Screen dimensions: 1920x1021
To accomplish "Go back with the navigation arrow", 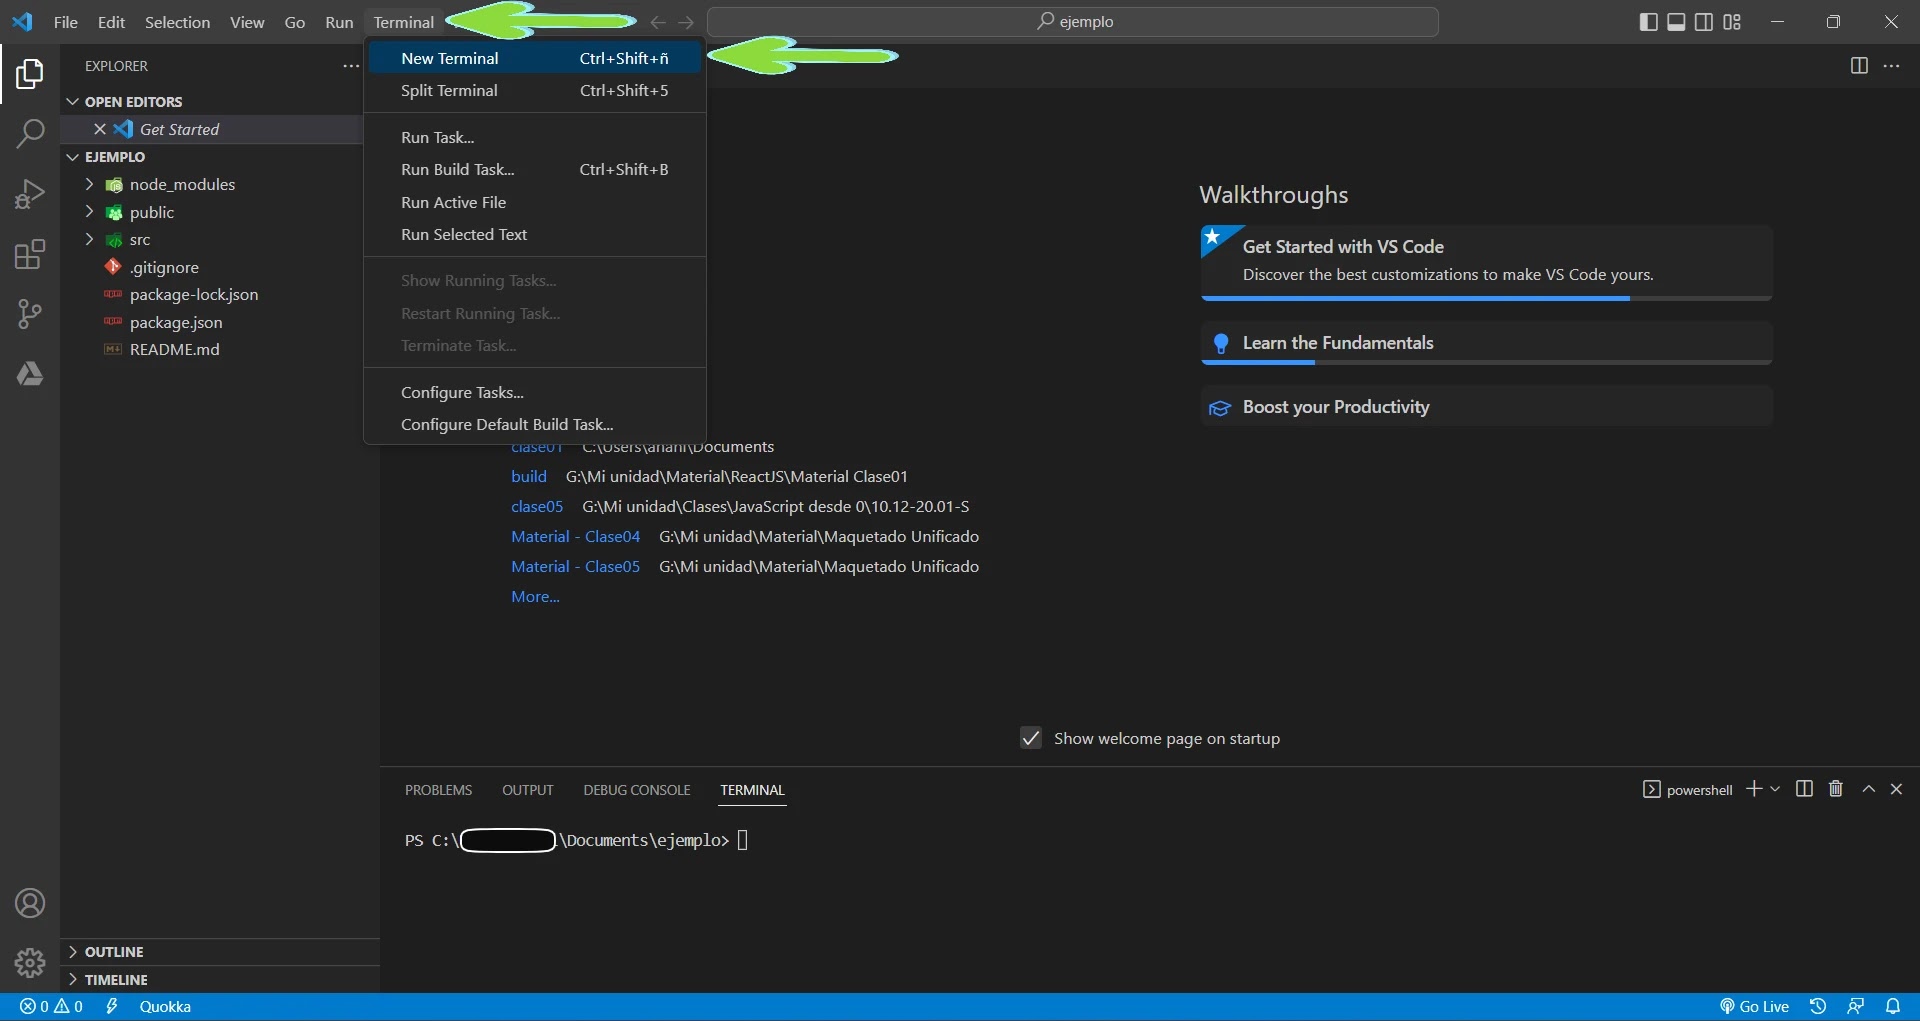I will (x=658, y=22).
